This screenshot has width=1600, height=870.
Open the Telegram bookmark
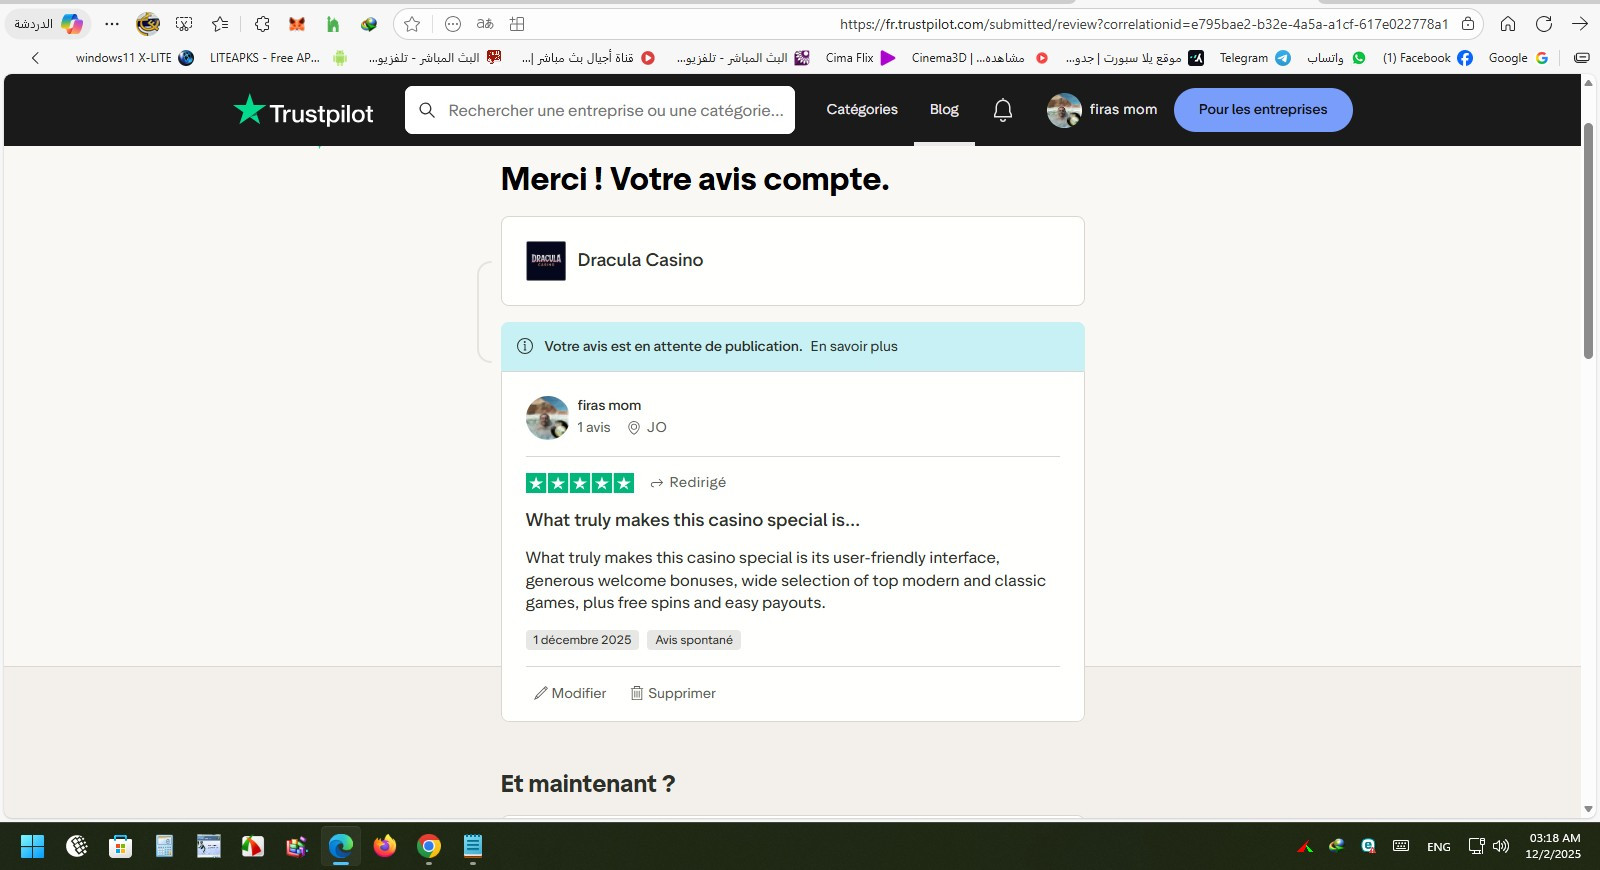1255,58
